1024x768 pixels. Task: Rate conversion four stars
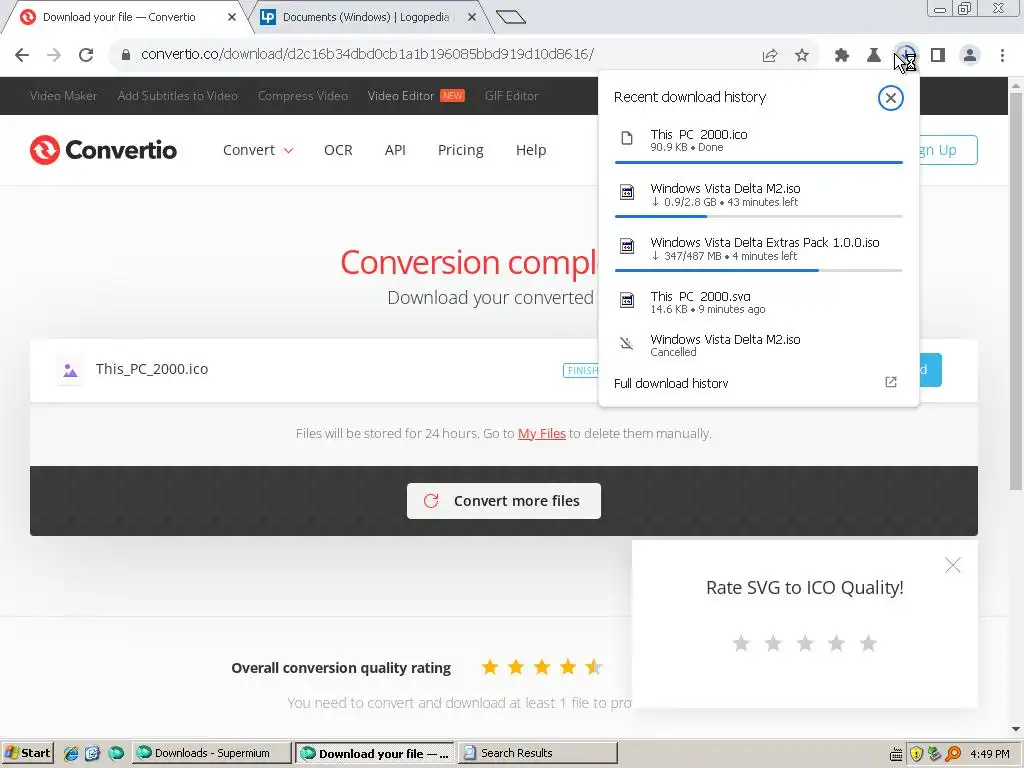click(837, 643)
